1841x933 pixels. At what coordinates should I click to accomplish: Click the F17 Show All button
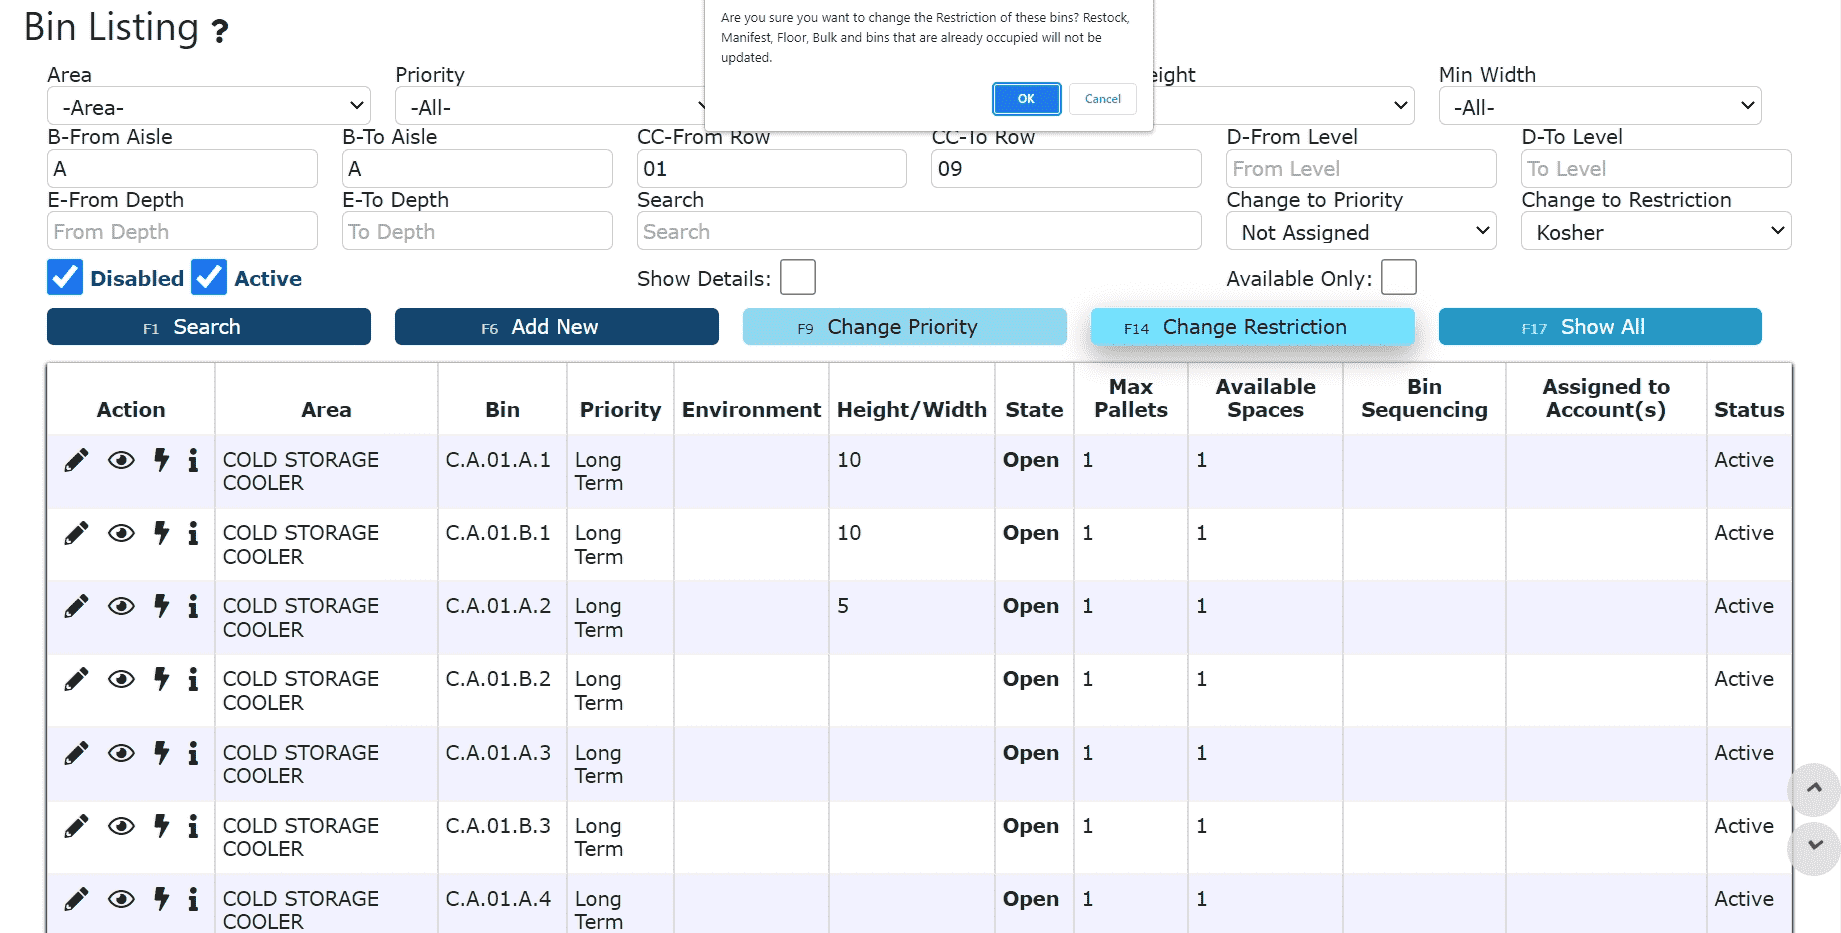pos(1600,327)
